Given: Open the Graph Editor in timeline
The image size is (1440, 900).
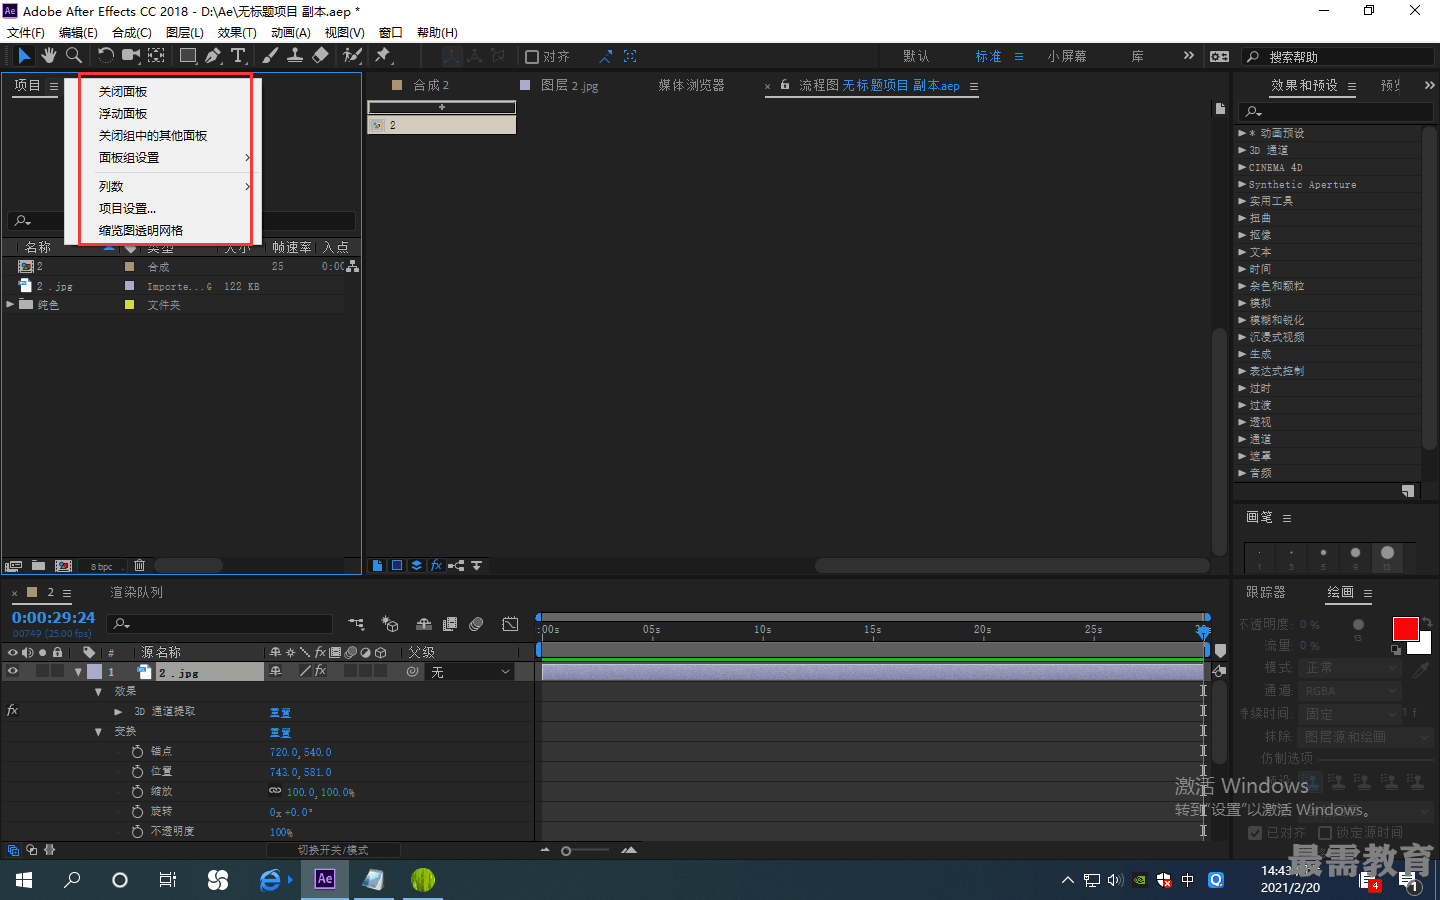Looking at the screenshot, I should pos(510,624).
